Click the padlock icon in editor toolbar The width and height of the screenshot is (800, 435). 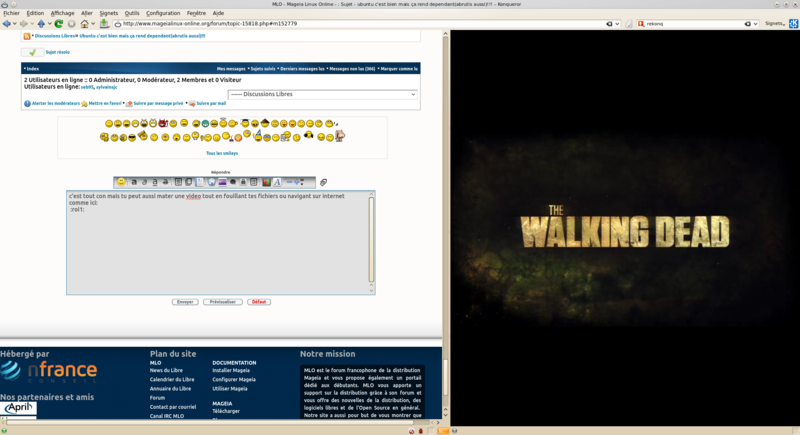243,182
